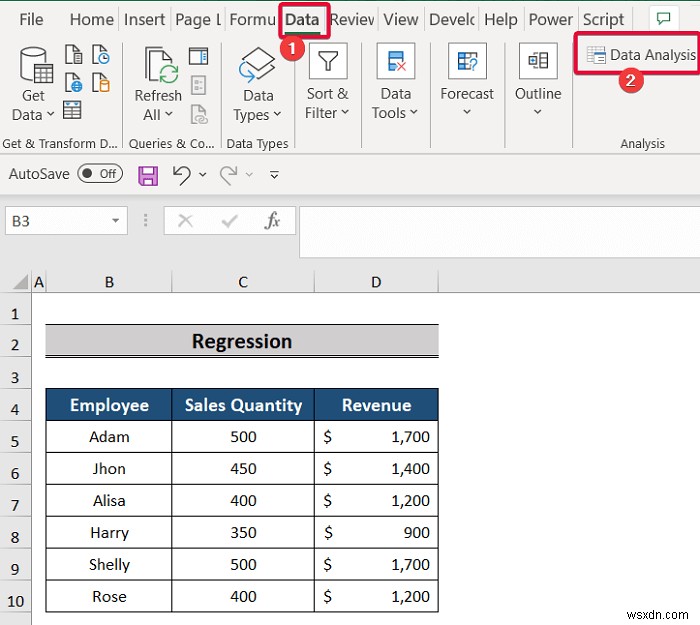Open the Get Data menu button
Viewport: 700px width, 625px height.
(33, 85)
